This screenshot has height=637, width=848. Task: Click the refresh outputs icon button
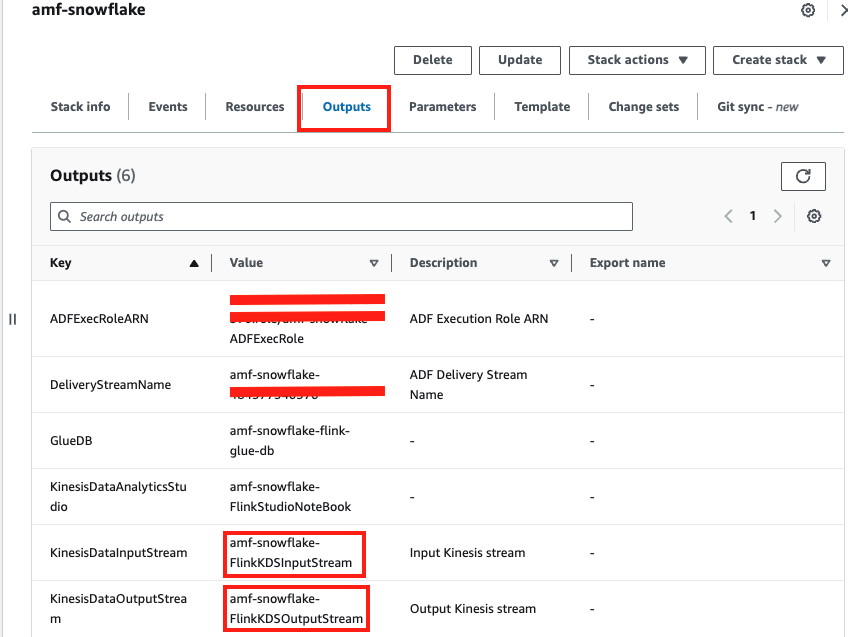802,176
